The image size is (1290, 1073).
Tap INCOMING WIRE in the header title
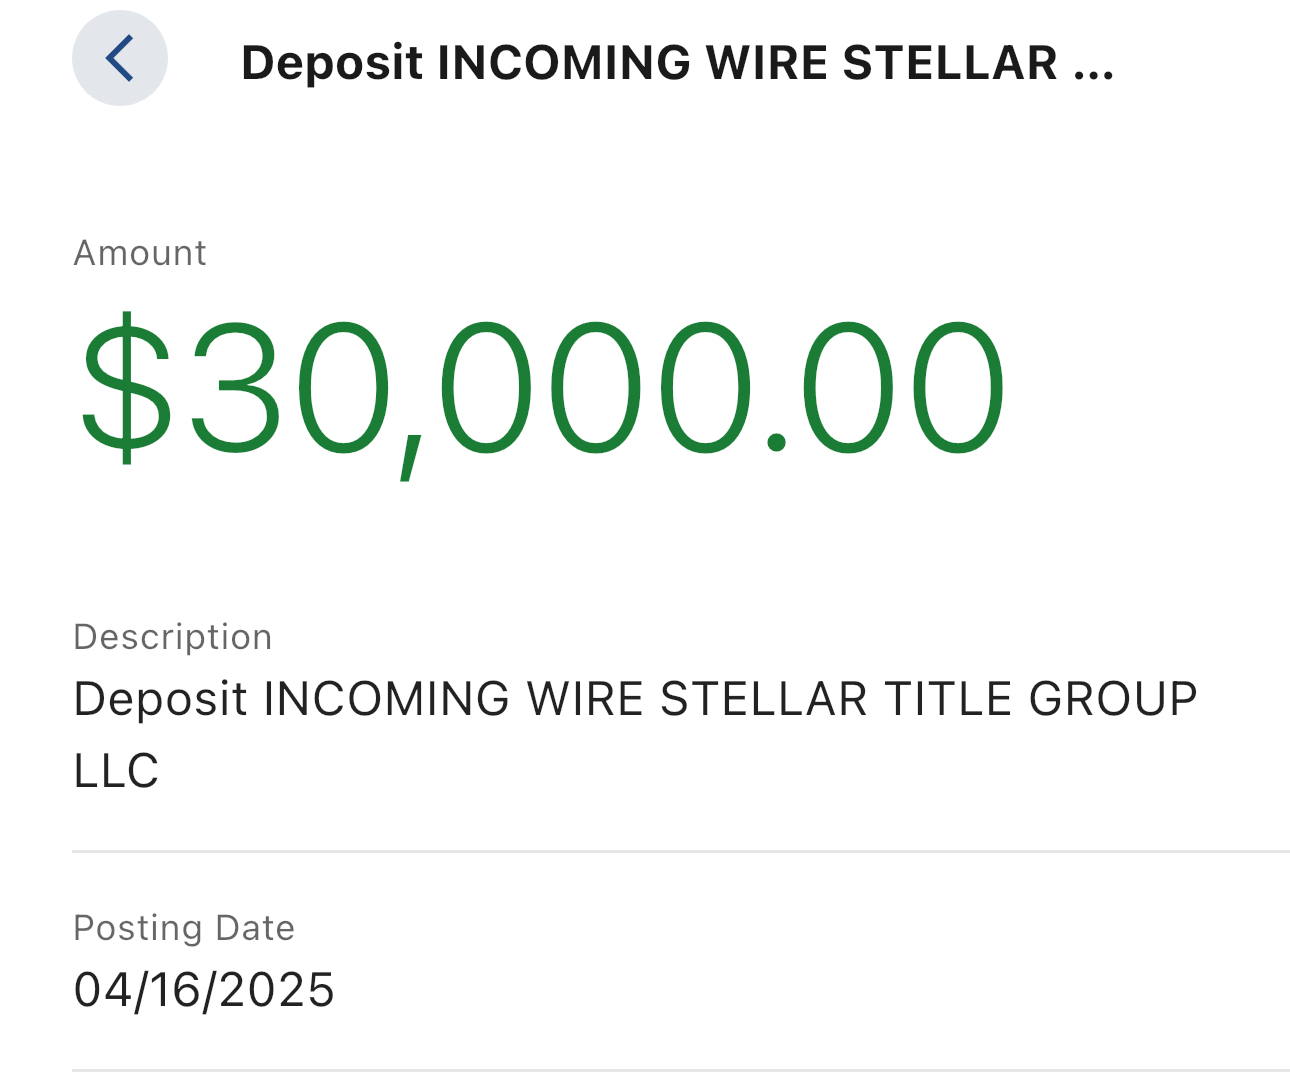(x=633, y=63)
